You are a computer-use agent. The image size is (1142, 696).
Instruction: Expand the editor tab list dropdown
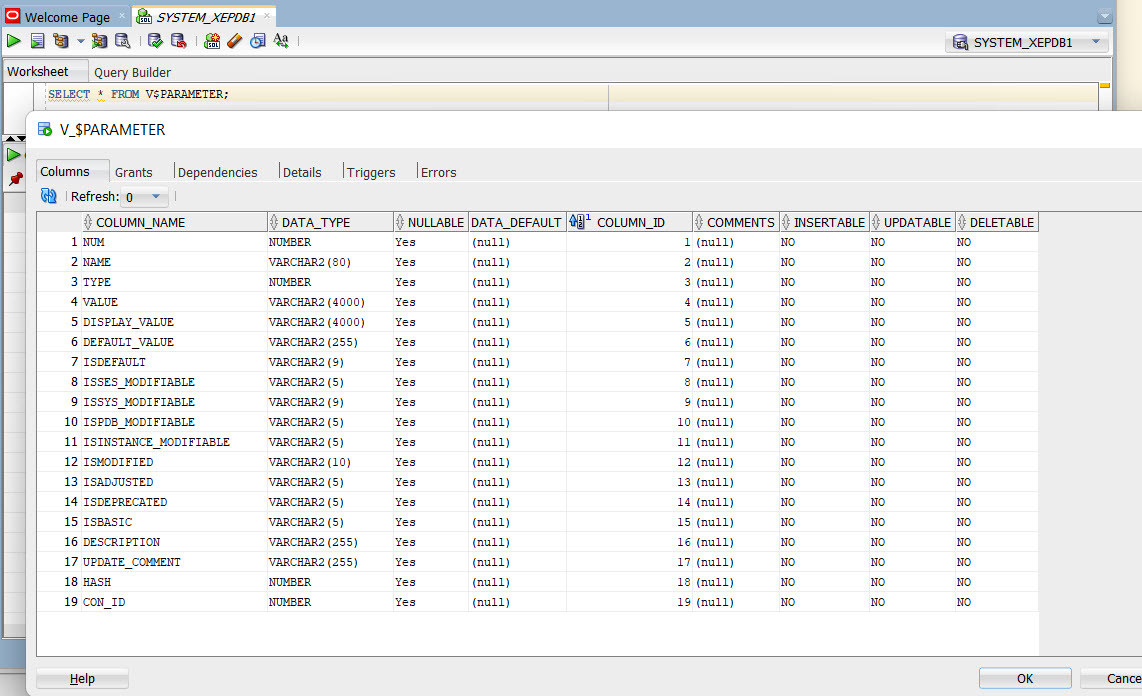coord(1105,16)
